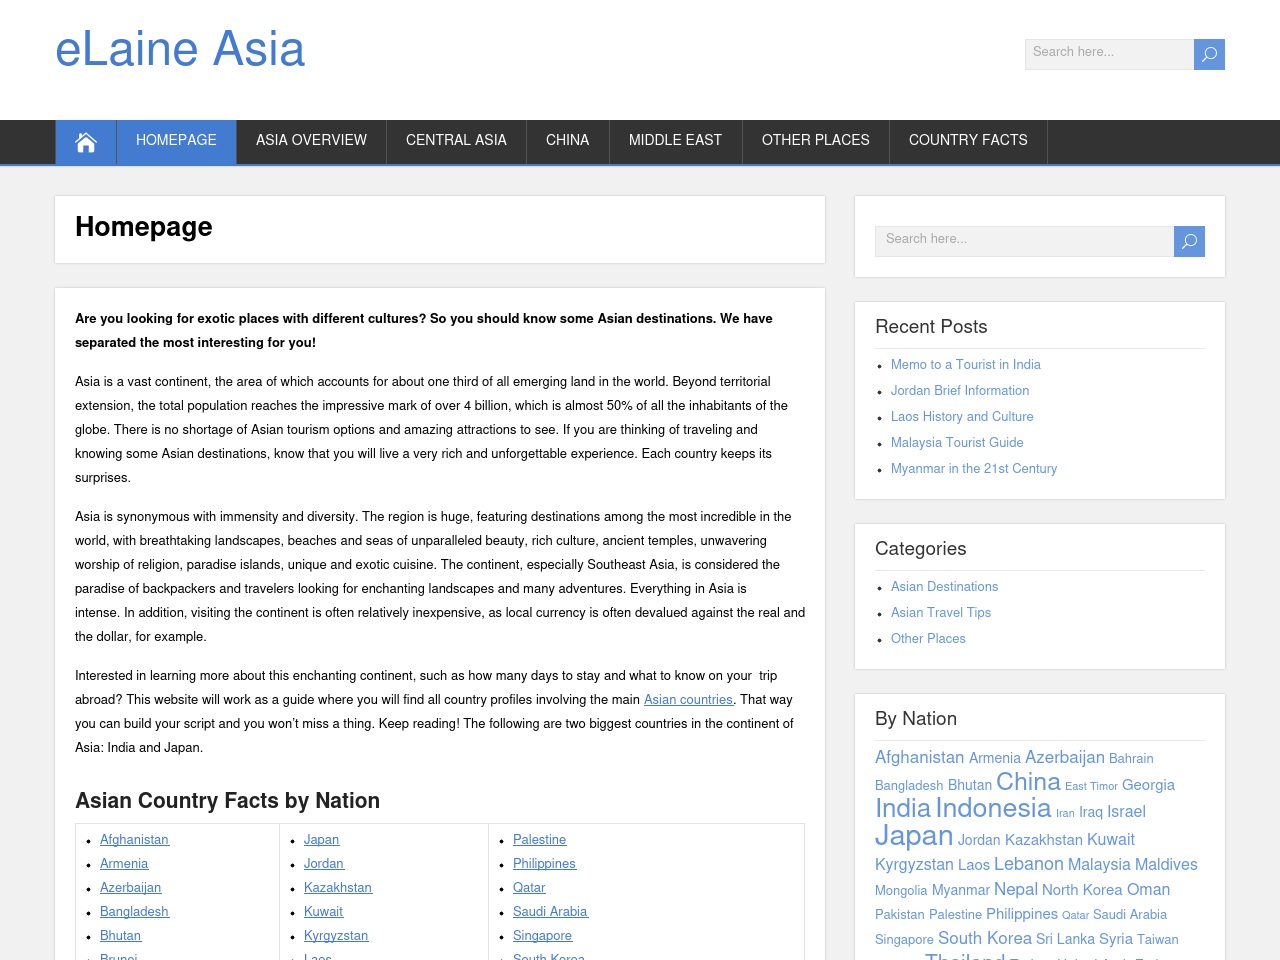Select the China tag under By Nation

click(x=1028, y=782)
